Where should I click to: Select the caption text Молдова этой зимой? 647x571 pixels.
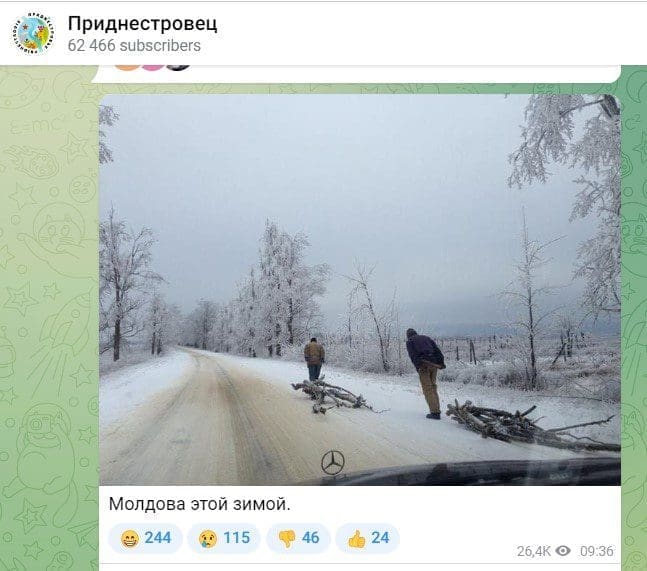[200, 504]
